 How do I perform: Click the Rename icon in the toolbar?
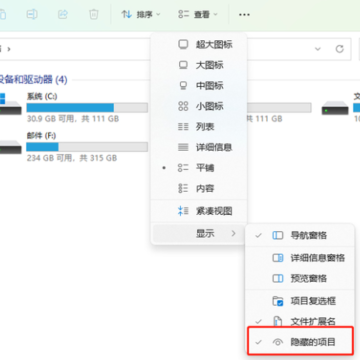point(32,14)
